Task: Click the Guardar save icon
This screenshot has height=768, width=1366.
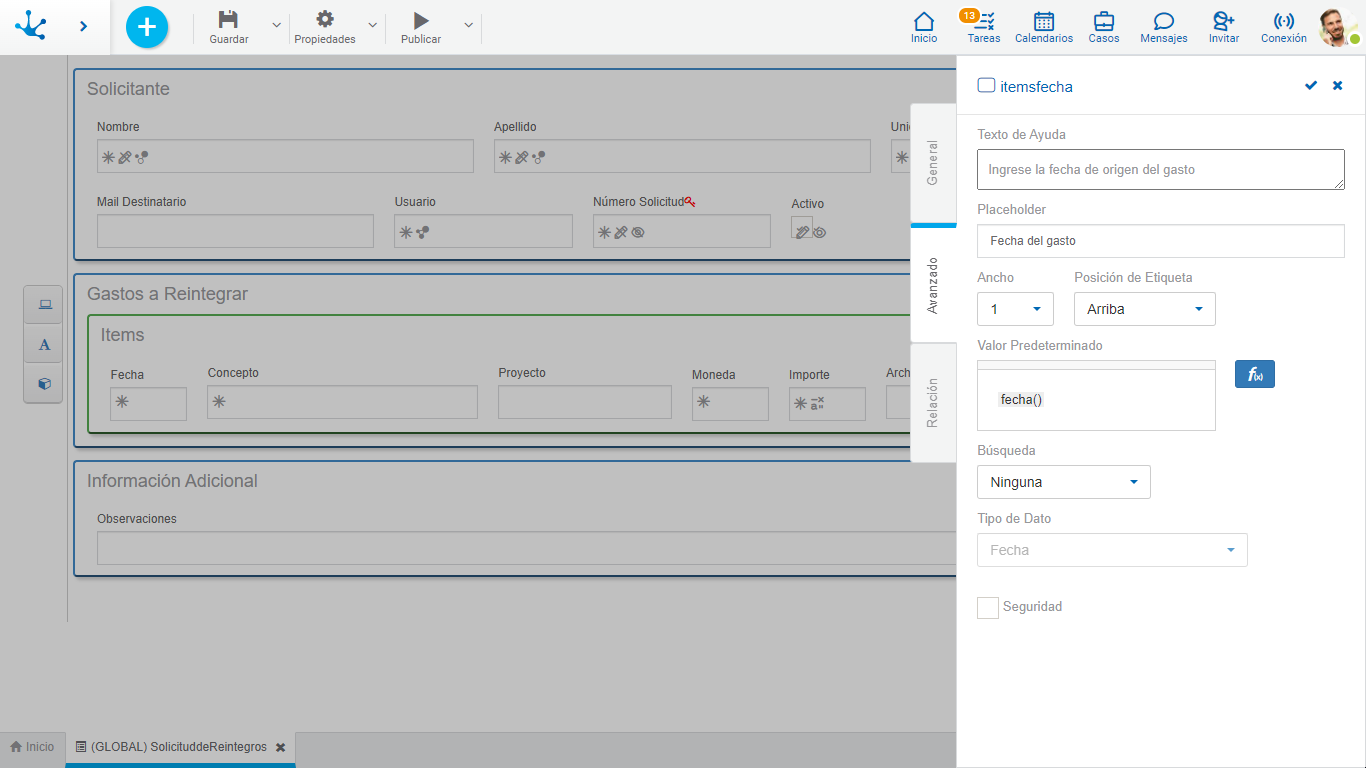Action: [x=228, y=21]
